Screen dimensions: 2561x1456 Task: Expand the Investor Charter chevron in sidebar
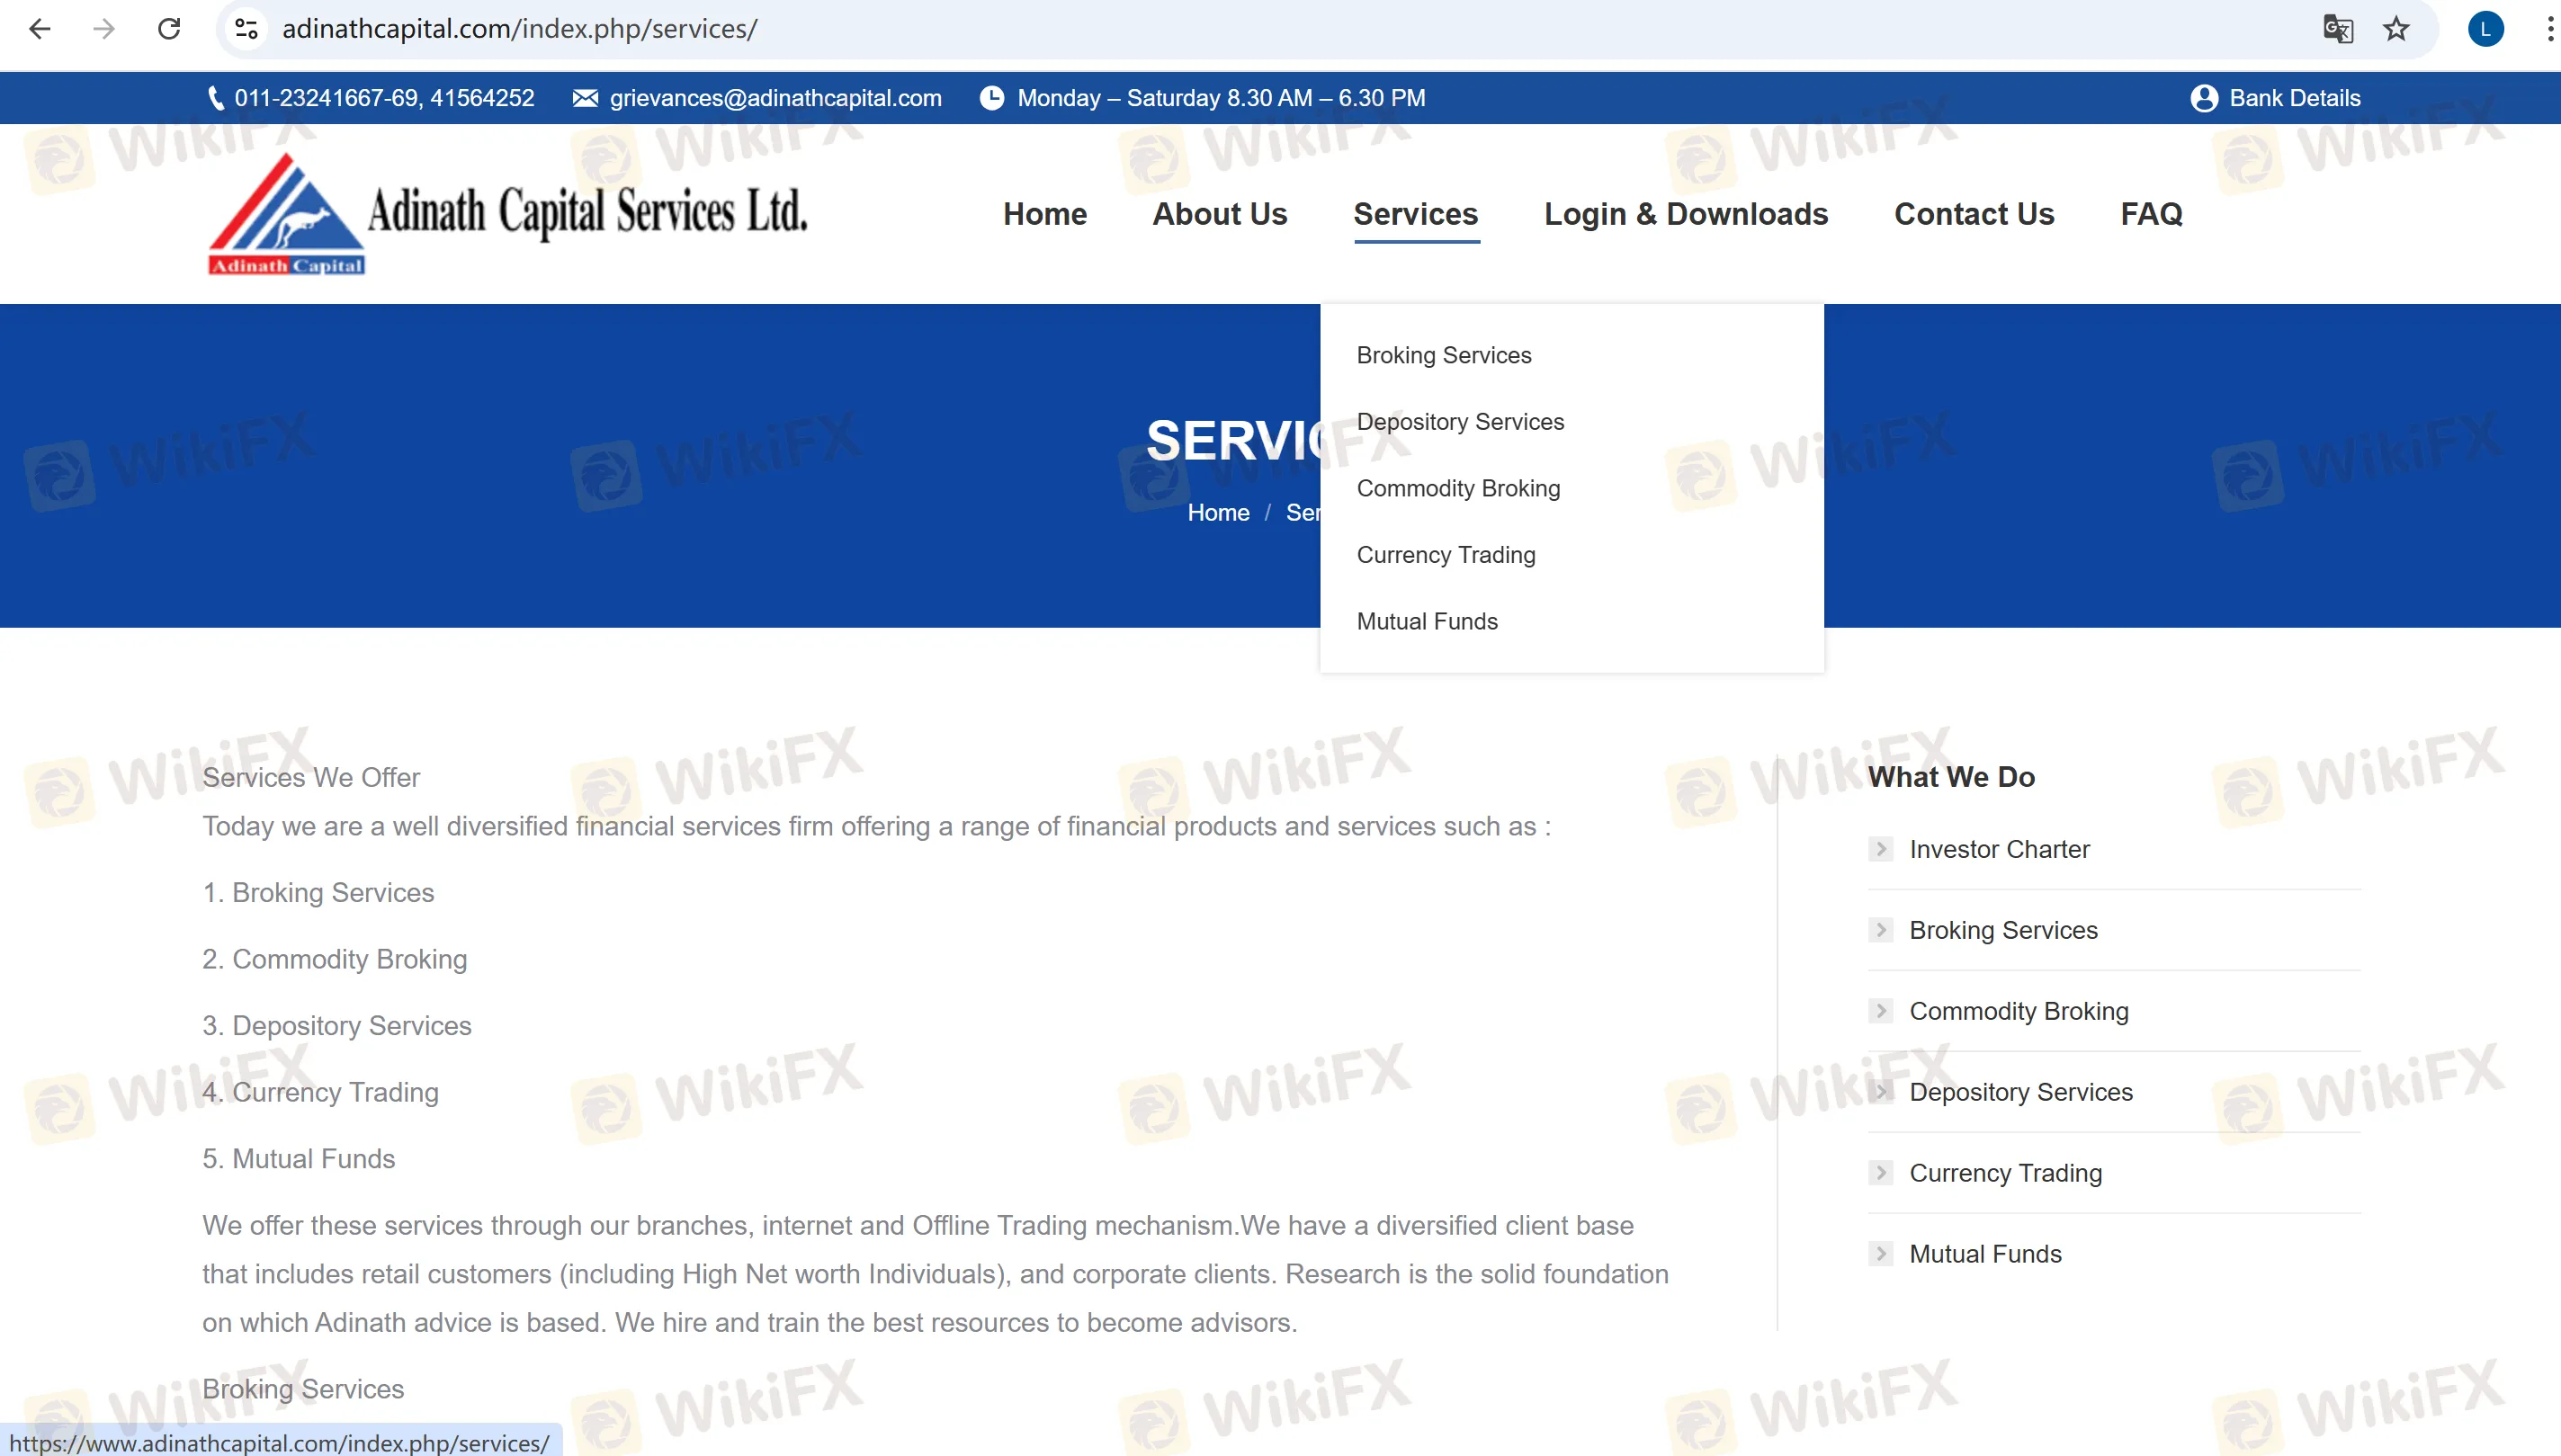pyautogui.click(x=1881, y=848)
